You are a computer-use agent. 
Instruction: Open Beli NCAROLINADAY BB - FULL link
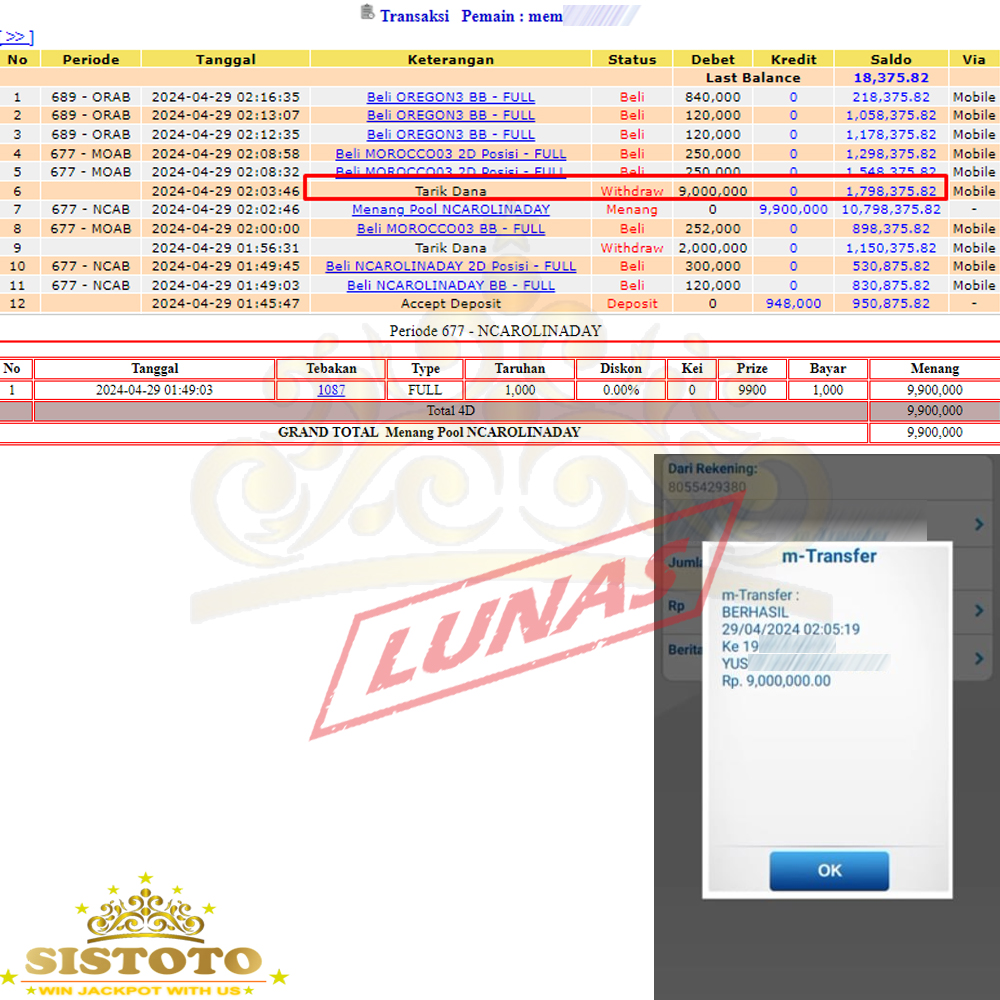(x=450, y=286)
